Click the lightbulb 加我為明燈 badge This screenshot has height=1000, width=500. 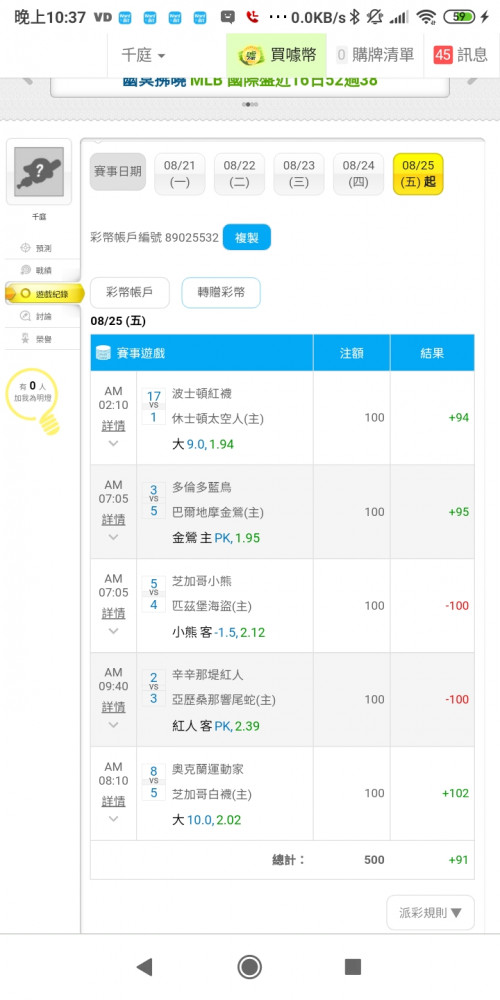click(x=32, y=401)
